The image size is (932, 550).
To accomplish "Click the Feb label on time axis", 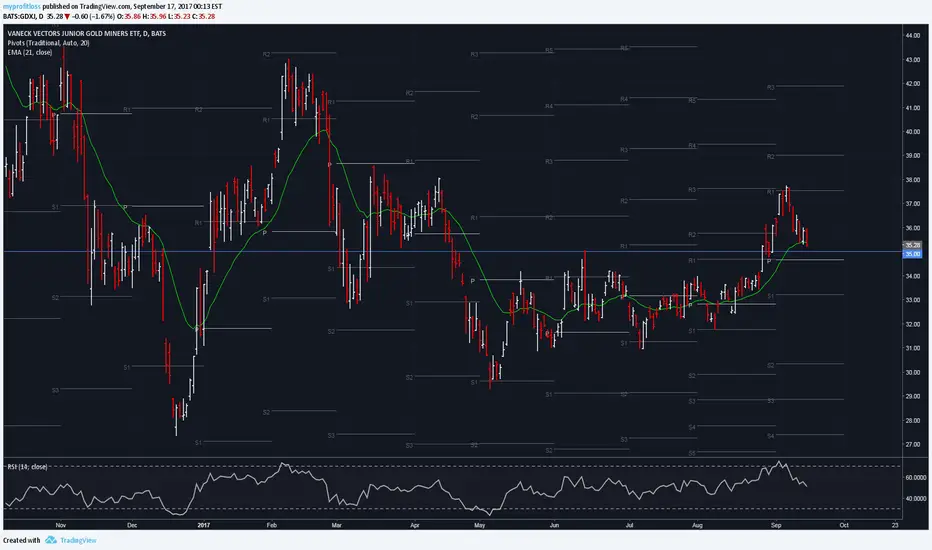I will [272, 525].
